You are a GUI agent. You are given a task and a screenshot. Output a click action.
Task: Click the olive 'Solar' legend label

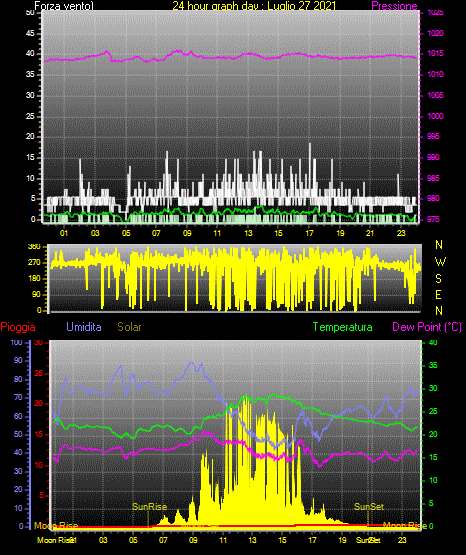[130, 327]
